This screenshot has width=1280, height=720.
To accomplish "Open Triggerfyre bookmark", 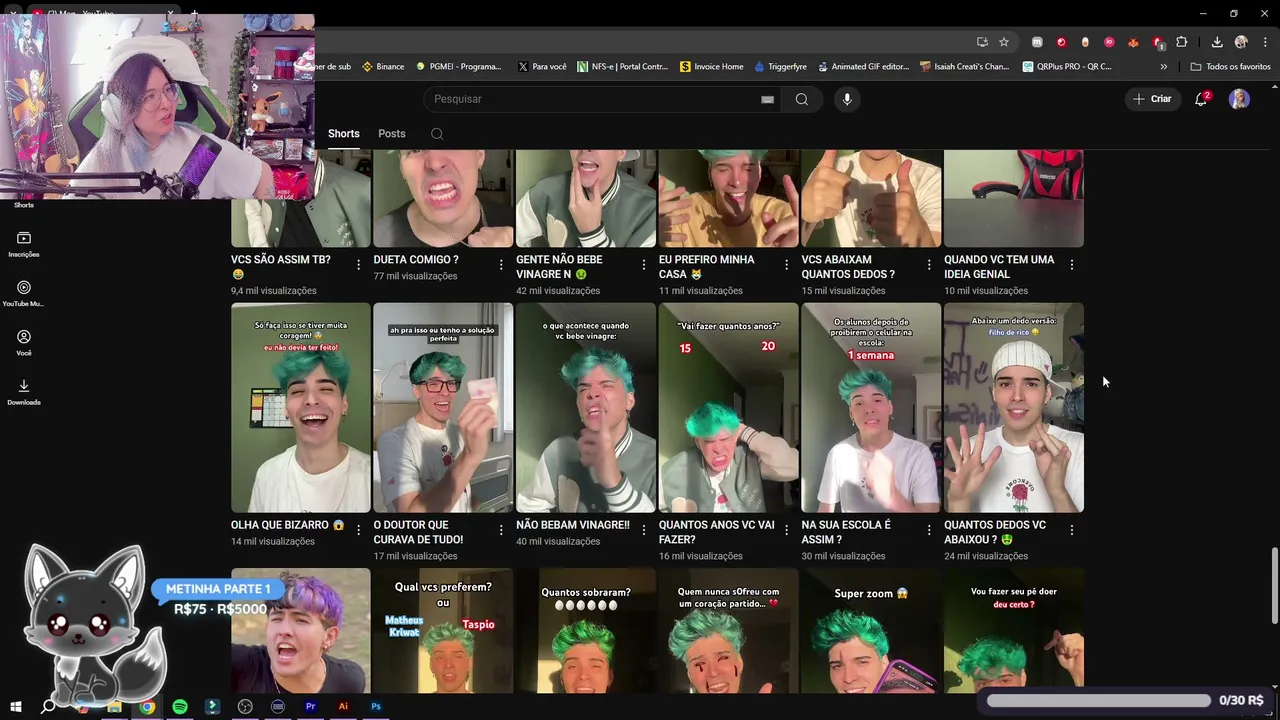I will click(779, 67).
